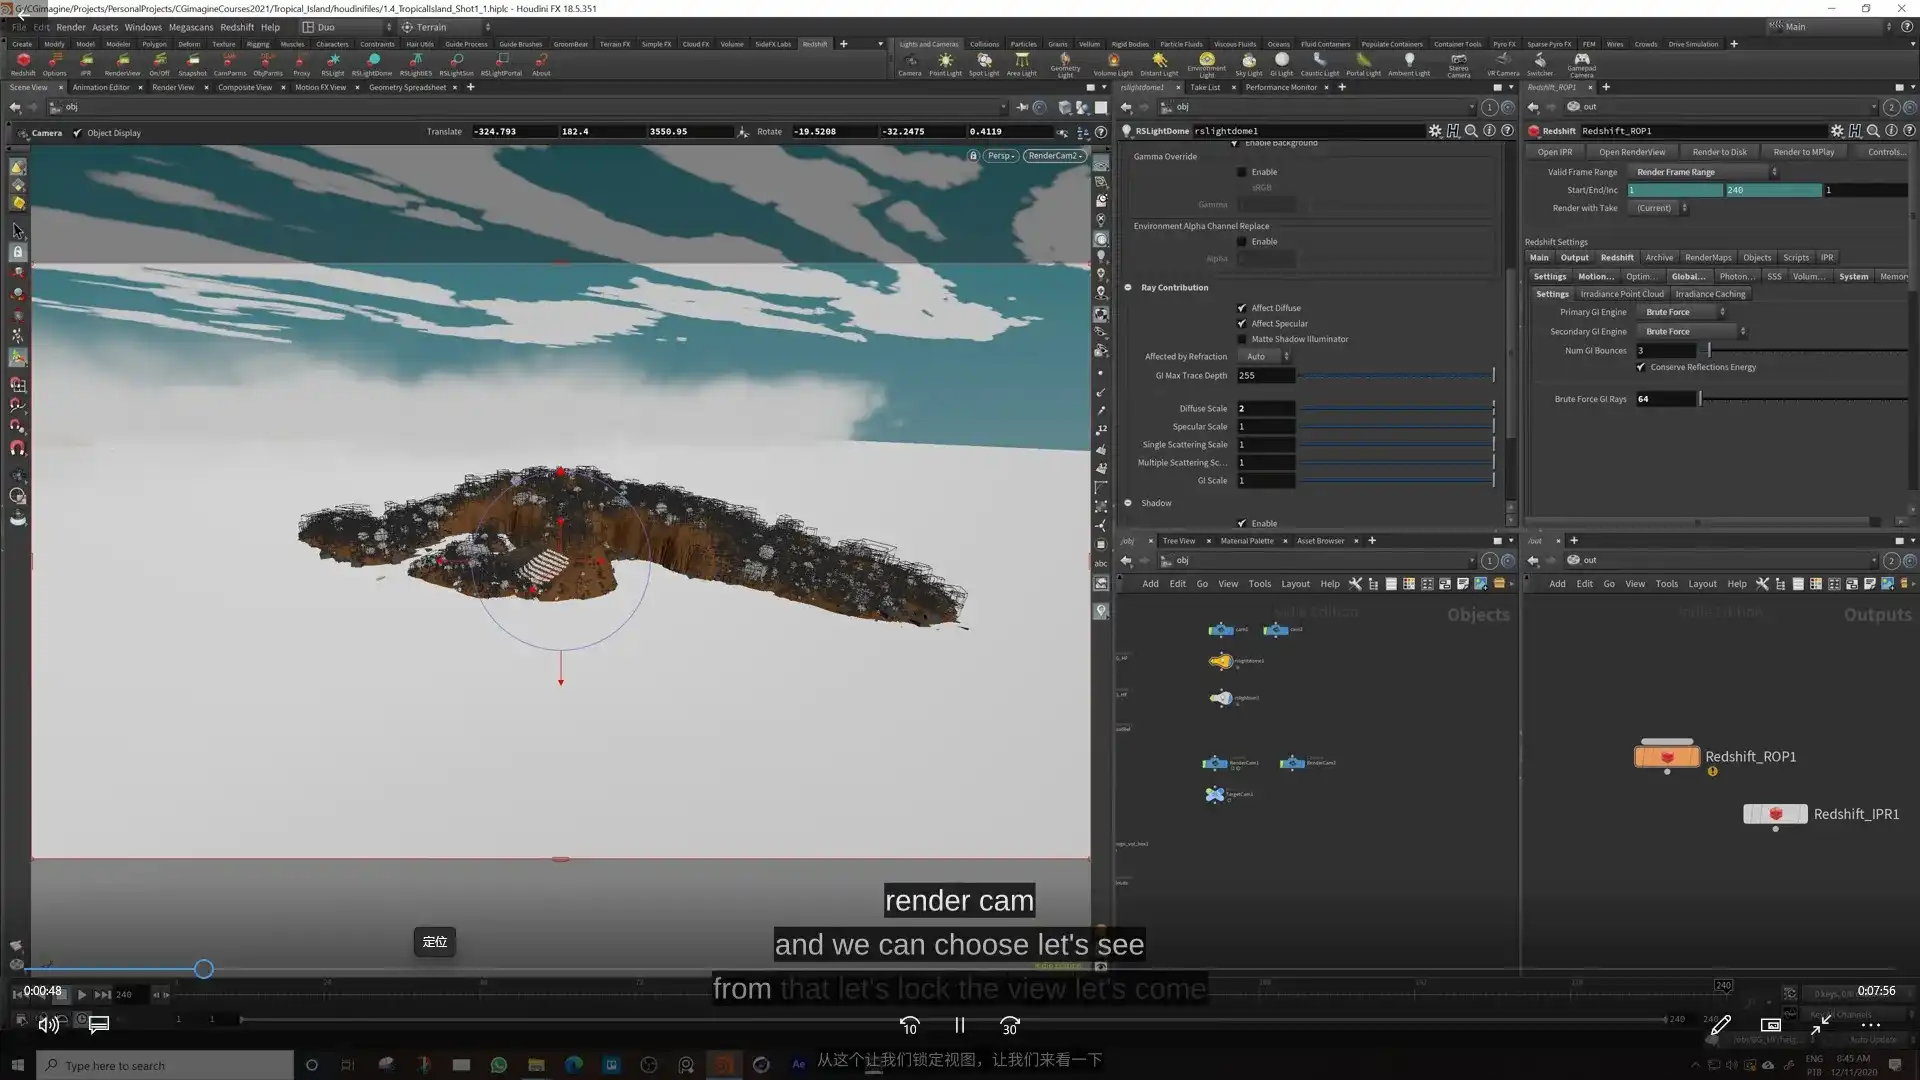This screenshot has height=1080, width=1920.
Task: Select the Geometry Light shelf tool
Action: point(1065,64)
